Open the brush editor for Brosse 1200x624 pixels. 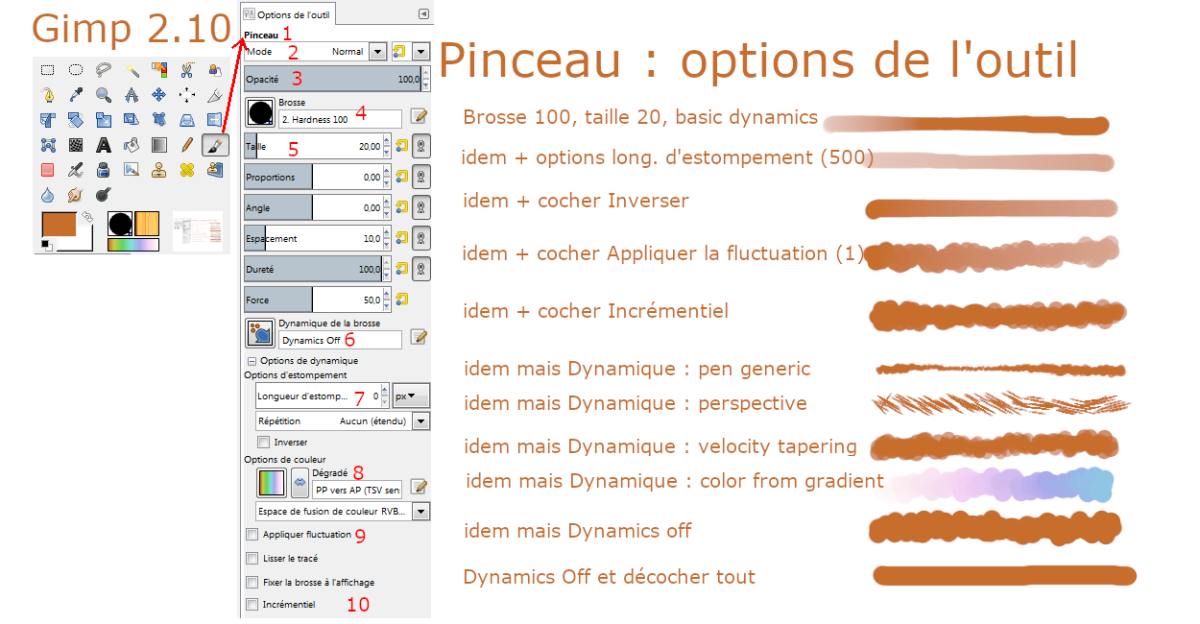pyautogui.click(x=419, y=116)
